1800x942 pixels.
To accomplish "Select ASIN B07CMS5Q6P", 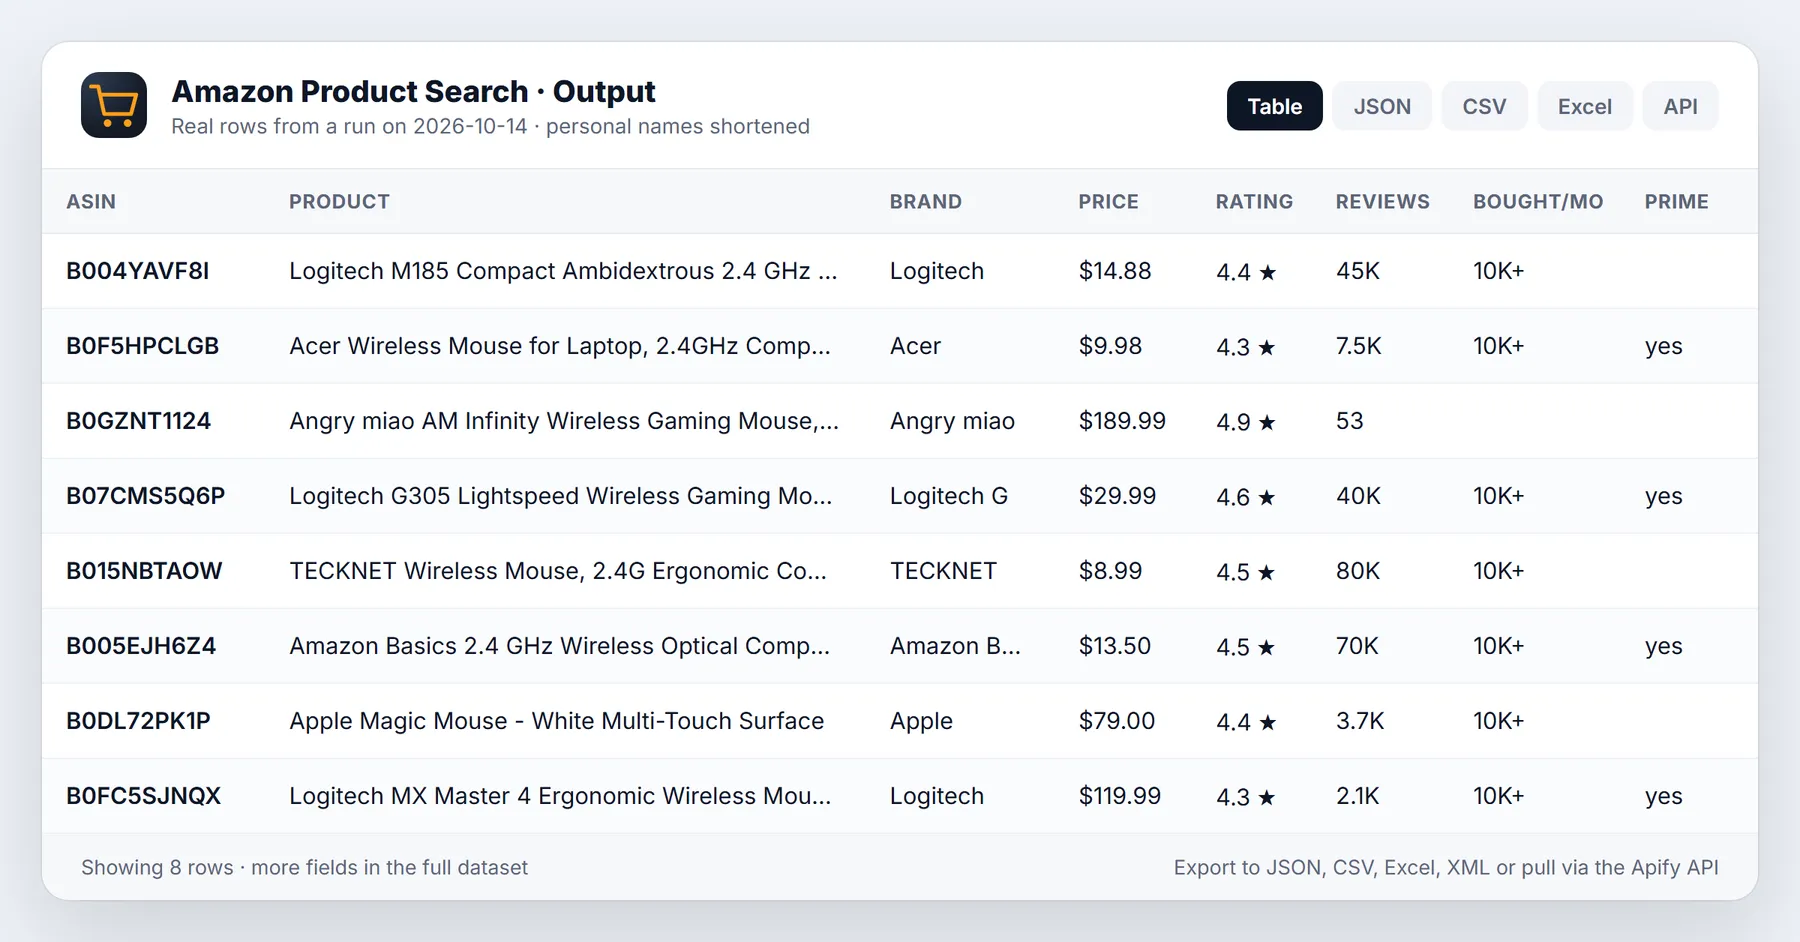I will [146, 496].
